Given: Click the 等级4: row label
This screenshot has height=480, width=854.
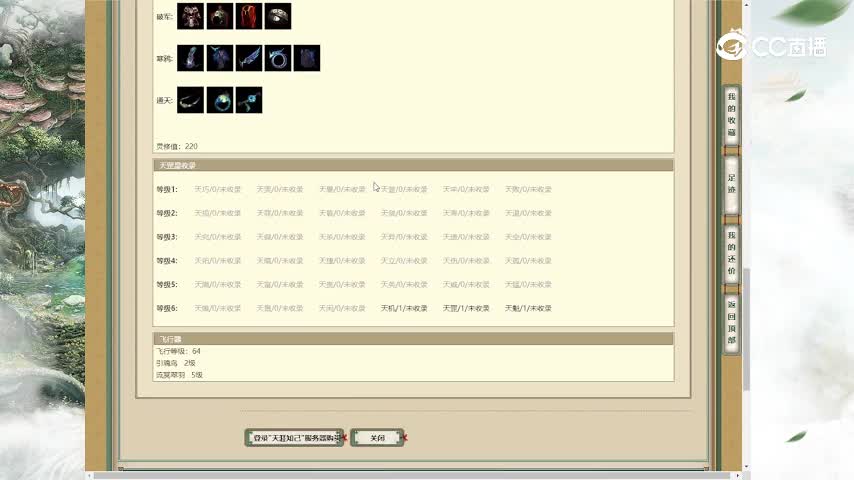Looking at the screenshot, I should (x=167, y=260).
